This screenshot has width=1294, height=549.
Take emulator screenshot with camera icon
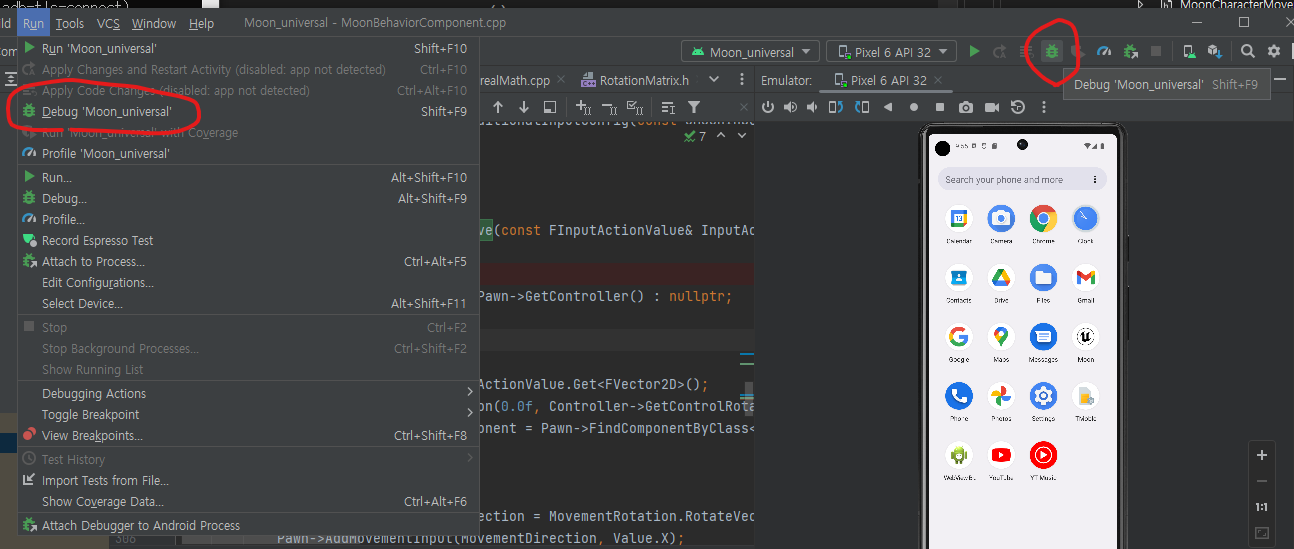click(966, 107)
